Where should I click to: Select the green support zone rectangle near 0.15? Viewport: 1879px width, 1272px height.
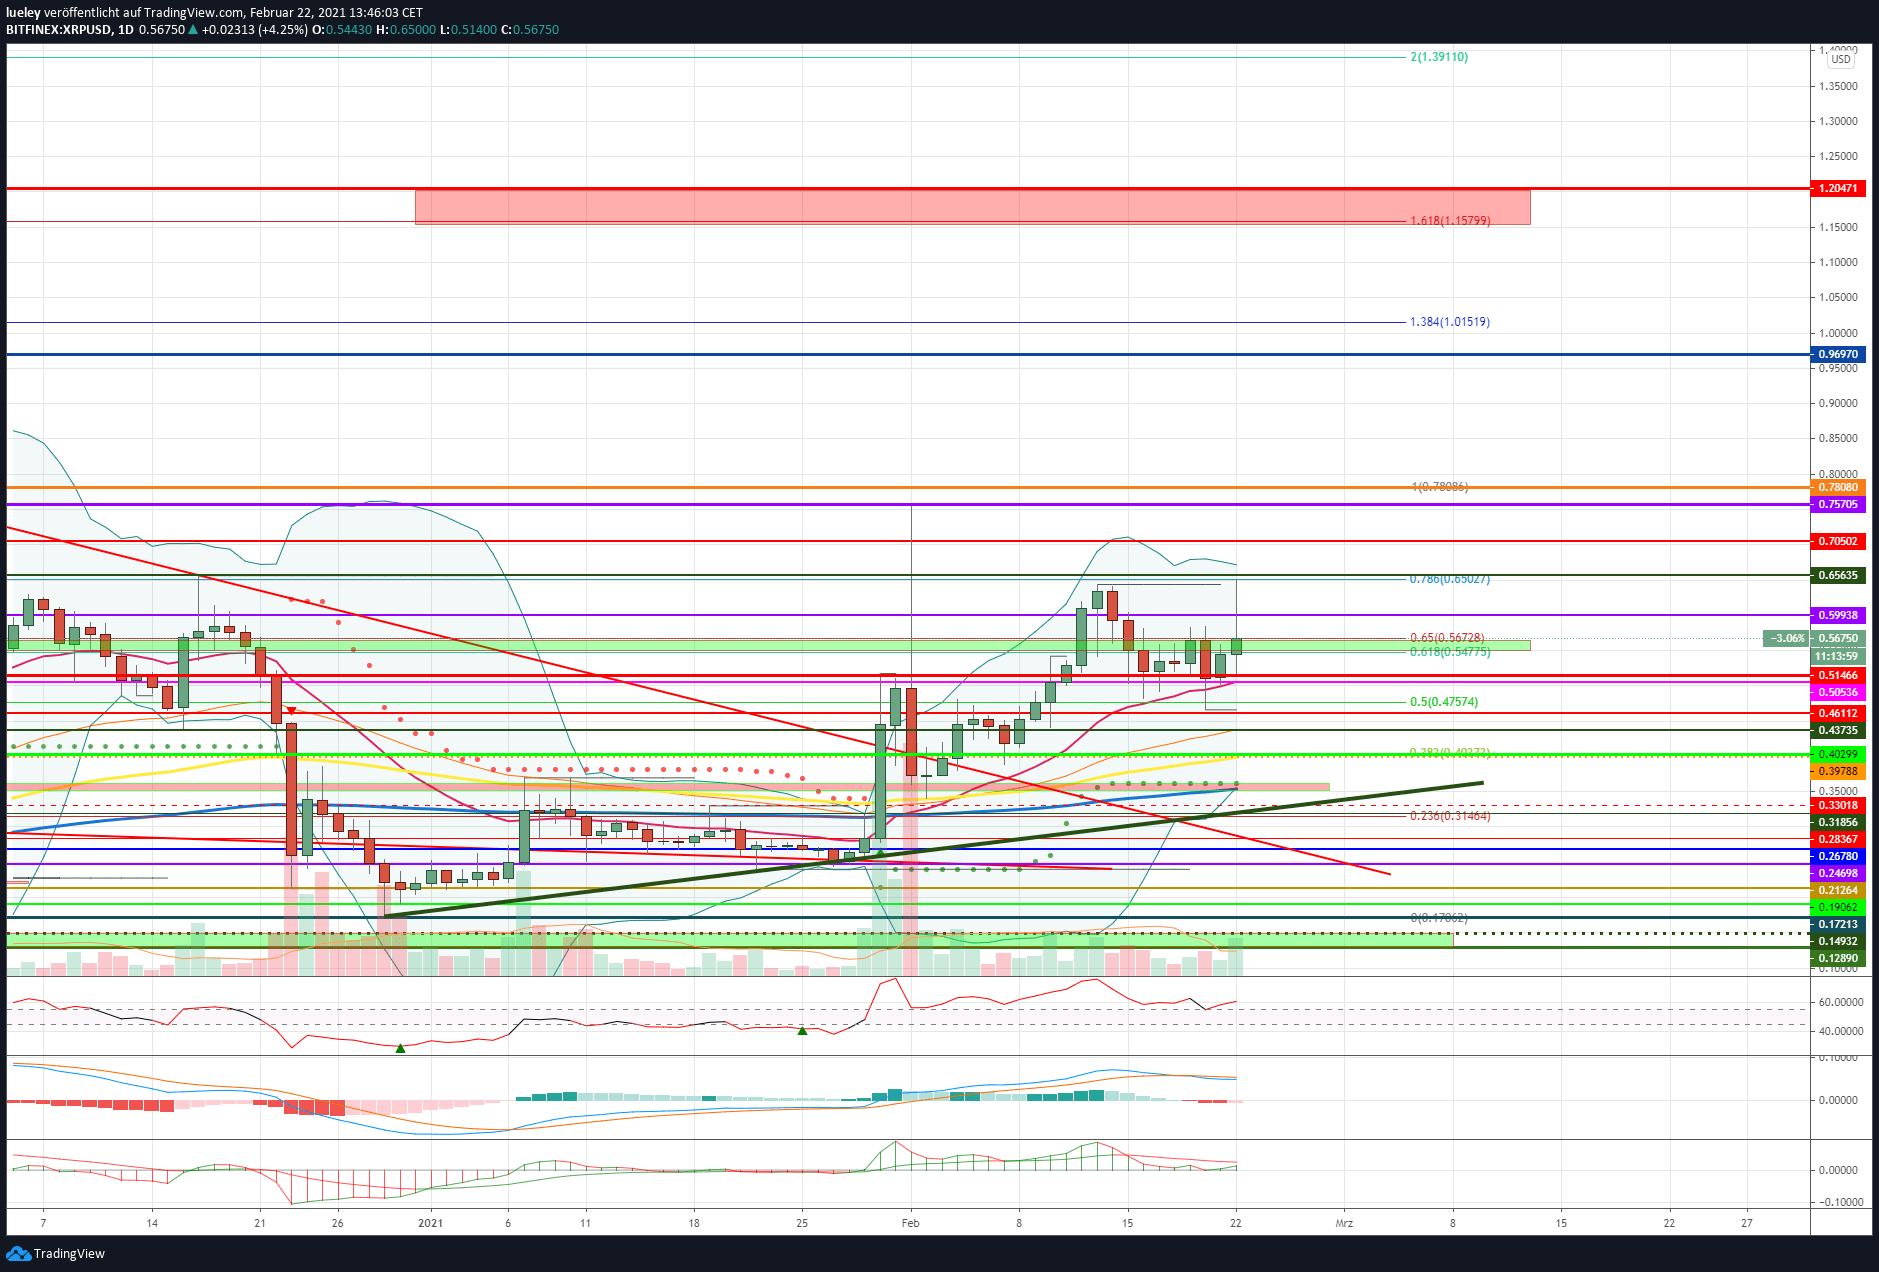coord(730,940)
